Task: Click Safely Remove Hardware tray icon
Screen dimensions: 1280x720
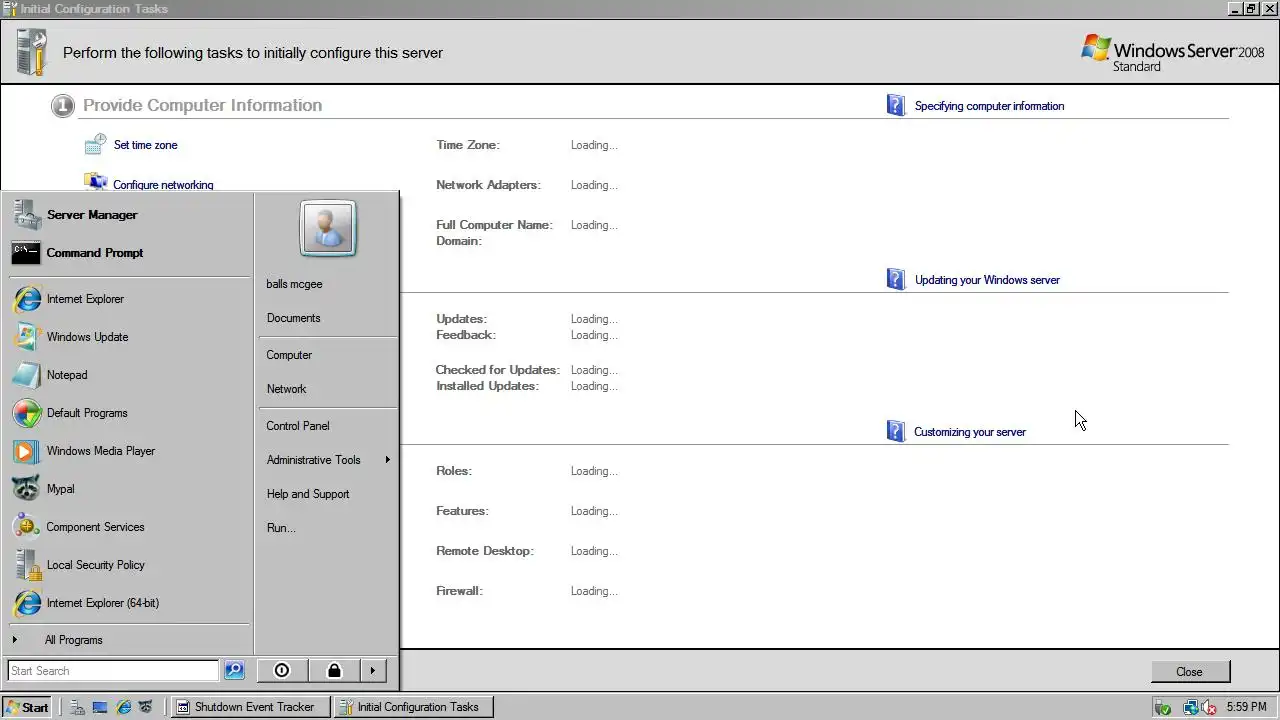Action: pos(1163,707)
